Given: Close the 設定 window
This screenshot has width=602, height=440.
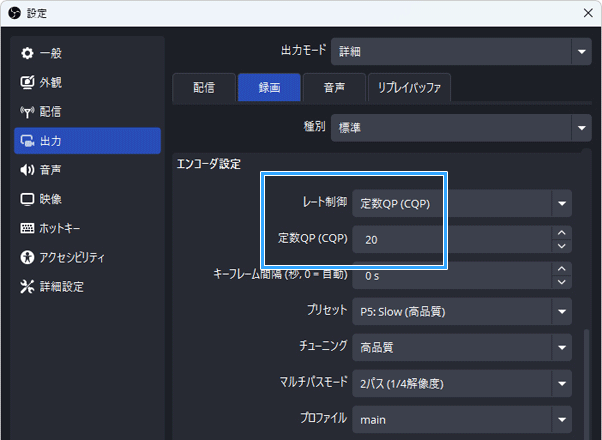Looking at the screenshot, I should [x=588, y=13].
